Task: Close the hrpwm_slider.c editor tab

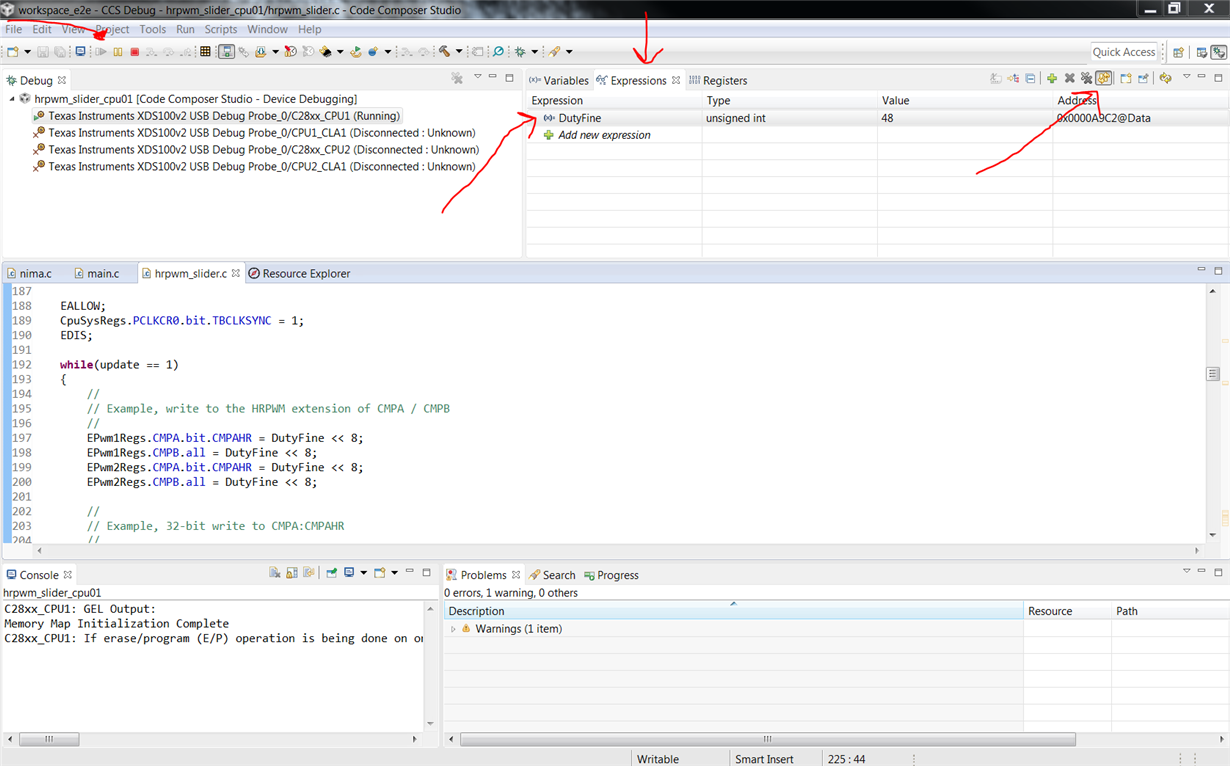Action: pos(236,272)
